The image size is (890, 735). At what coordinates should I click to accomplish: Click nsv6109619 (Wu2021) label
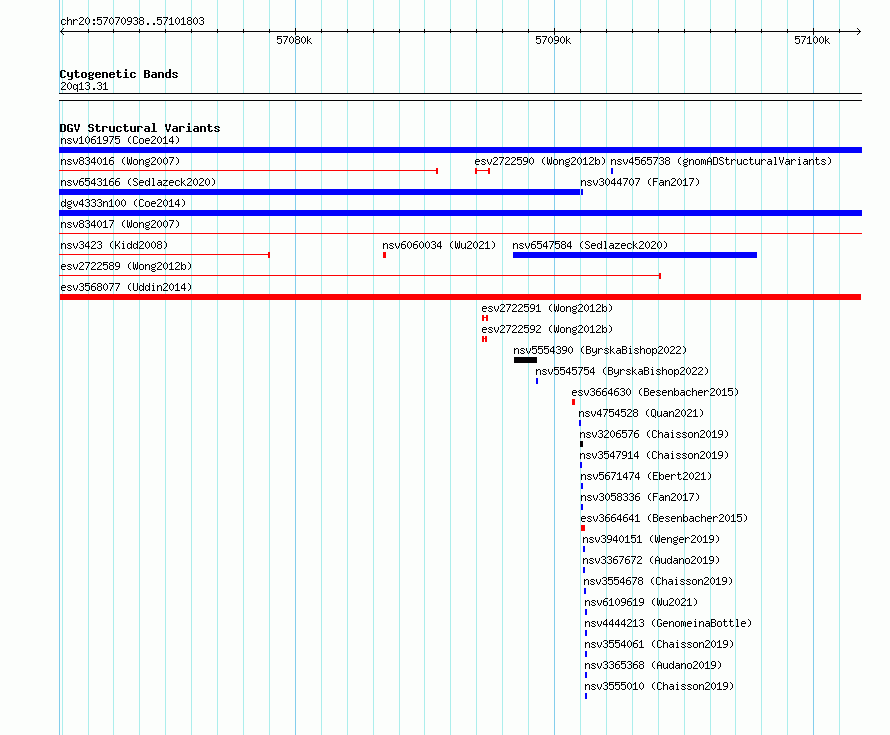pyautogui.click(x=641, y=602)
